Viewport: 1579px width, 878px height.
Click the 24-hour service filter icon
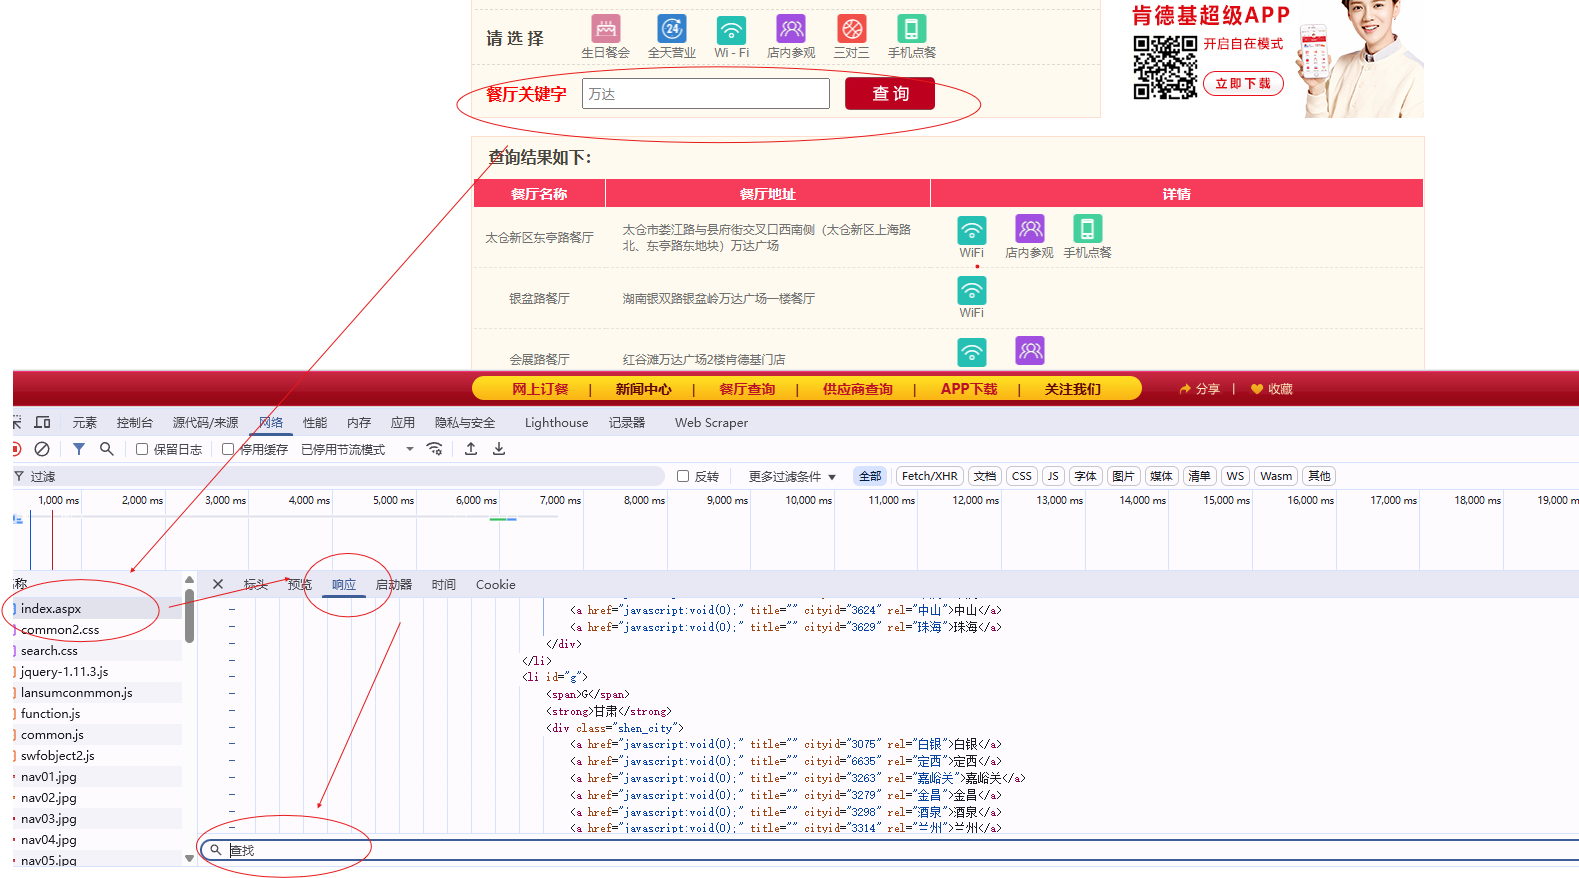click(x=672, y=29)
